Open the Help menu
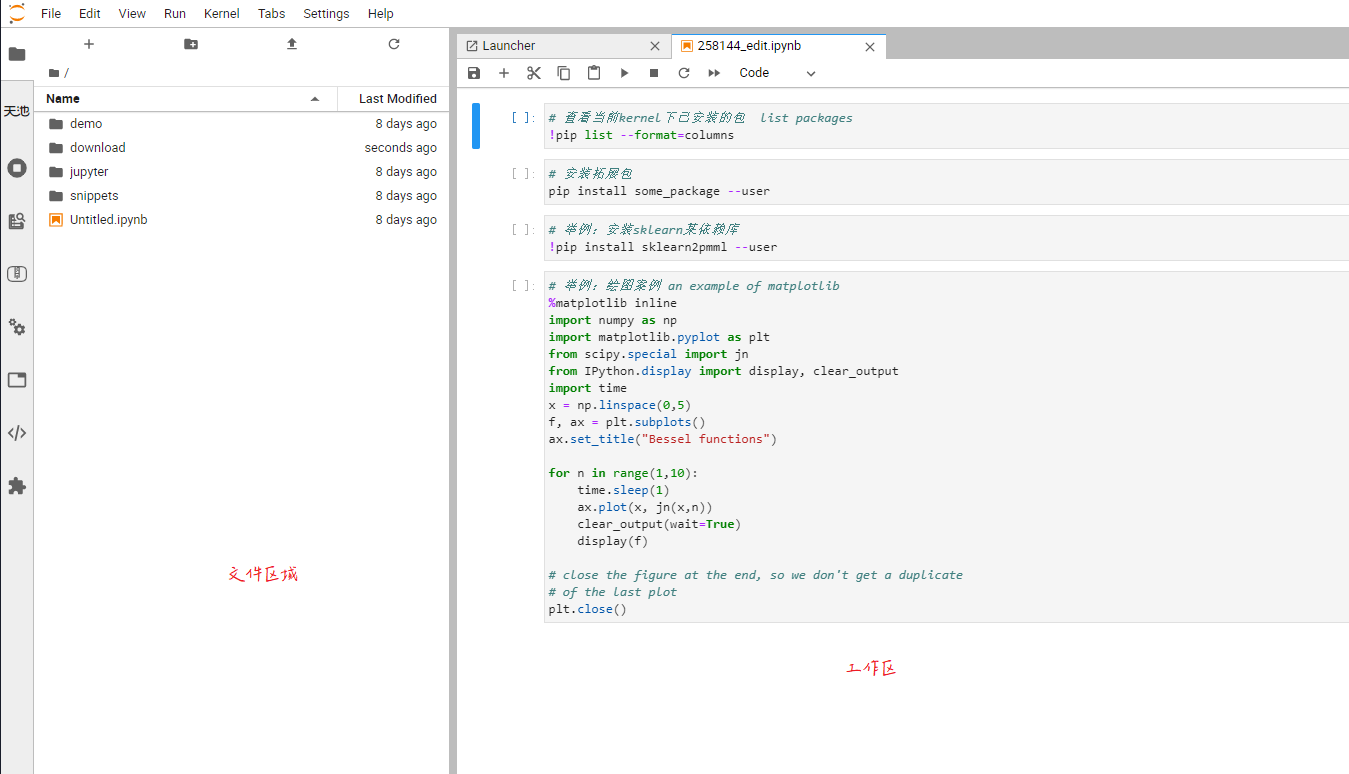1349x774 pixels. [380, 14]
